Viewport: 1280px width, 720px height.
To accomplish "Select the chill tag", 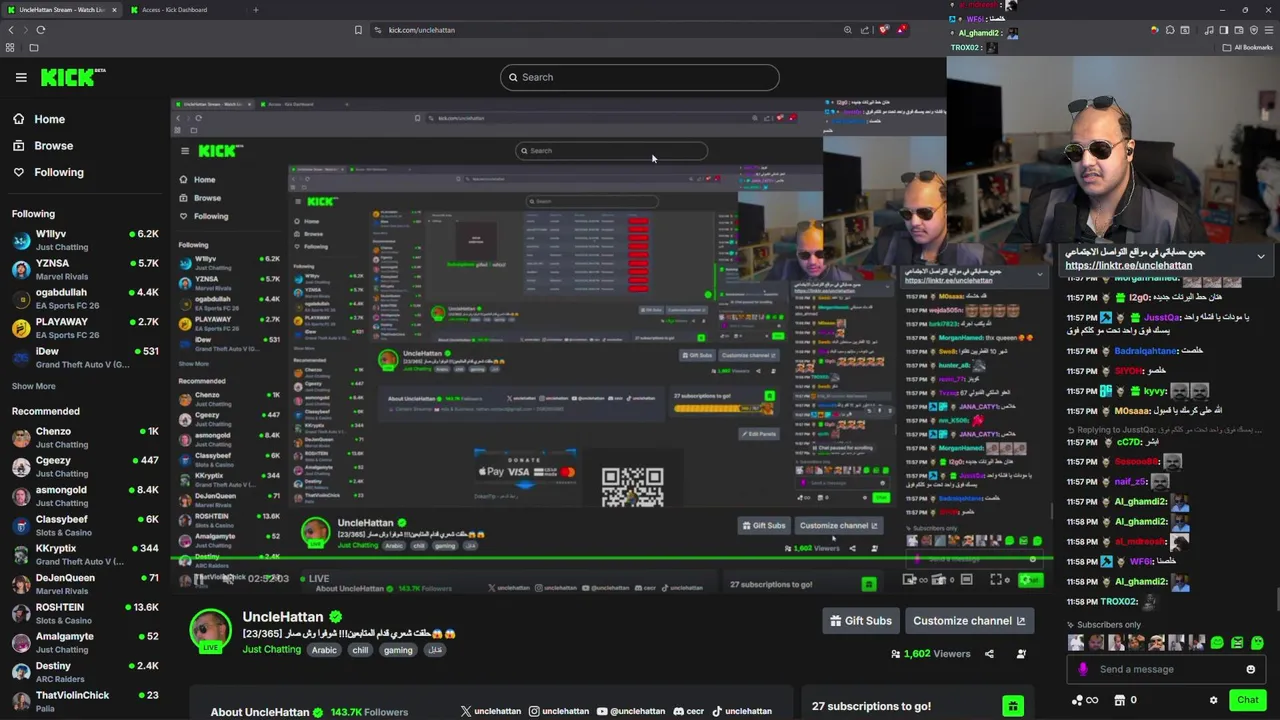I will click(x=360, y=650).
